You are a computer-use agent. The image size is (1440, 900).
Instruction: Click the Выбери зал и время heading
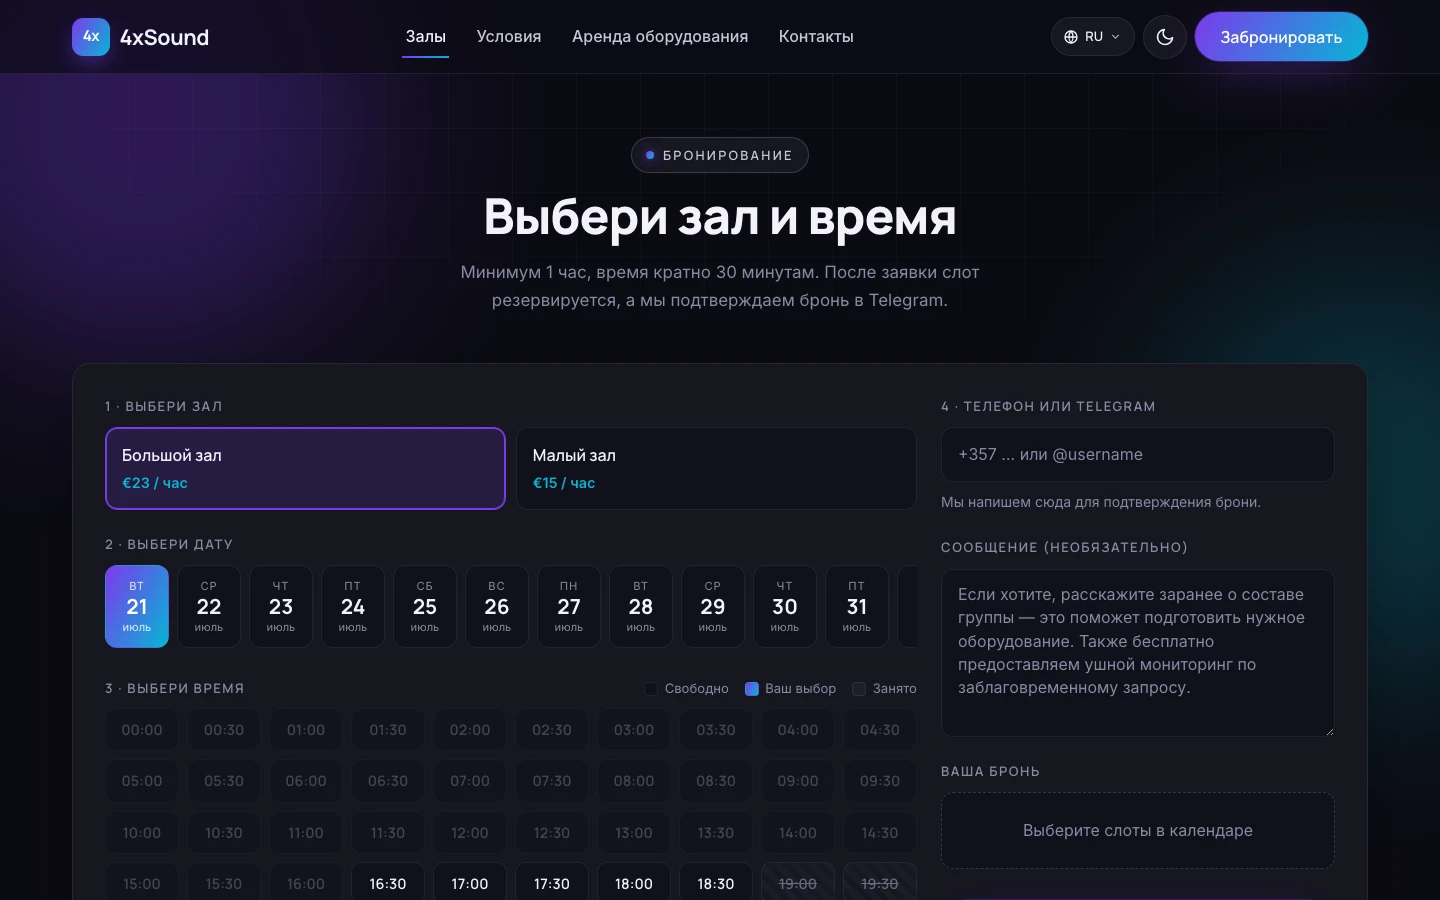click(720, 216)
